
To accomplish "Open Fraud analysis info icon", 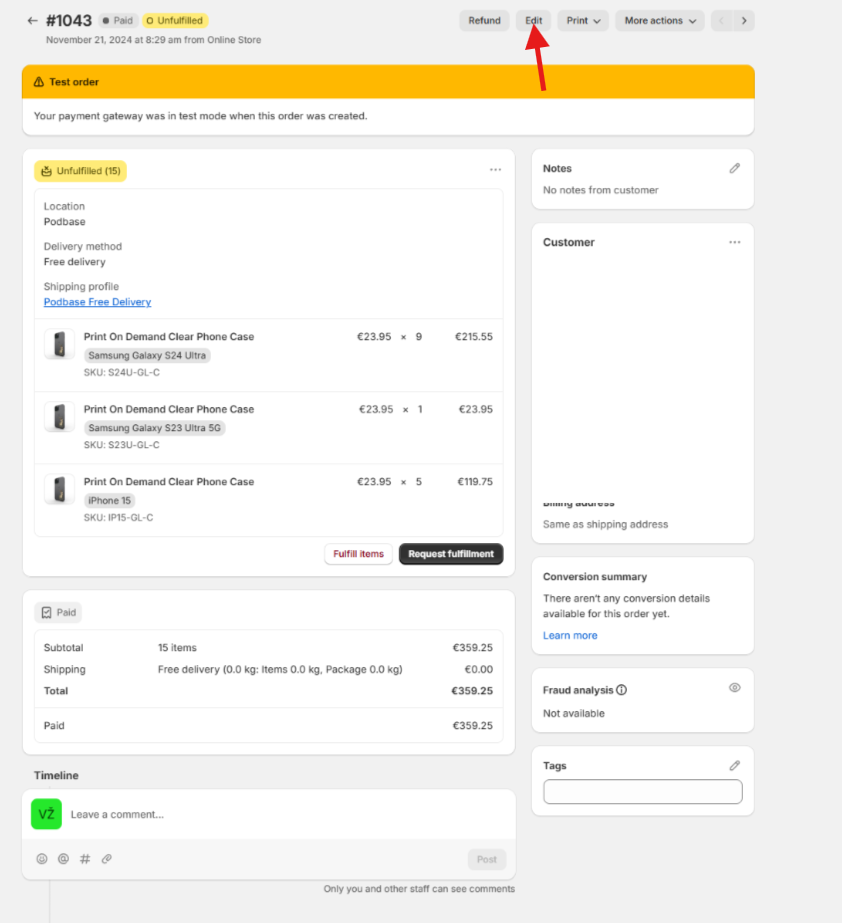I will coord(621,690).
